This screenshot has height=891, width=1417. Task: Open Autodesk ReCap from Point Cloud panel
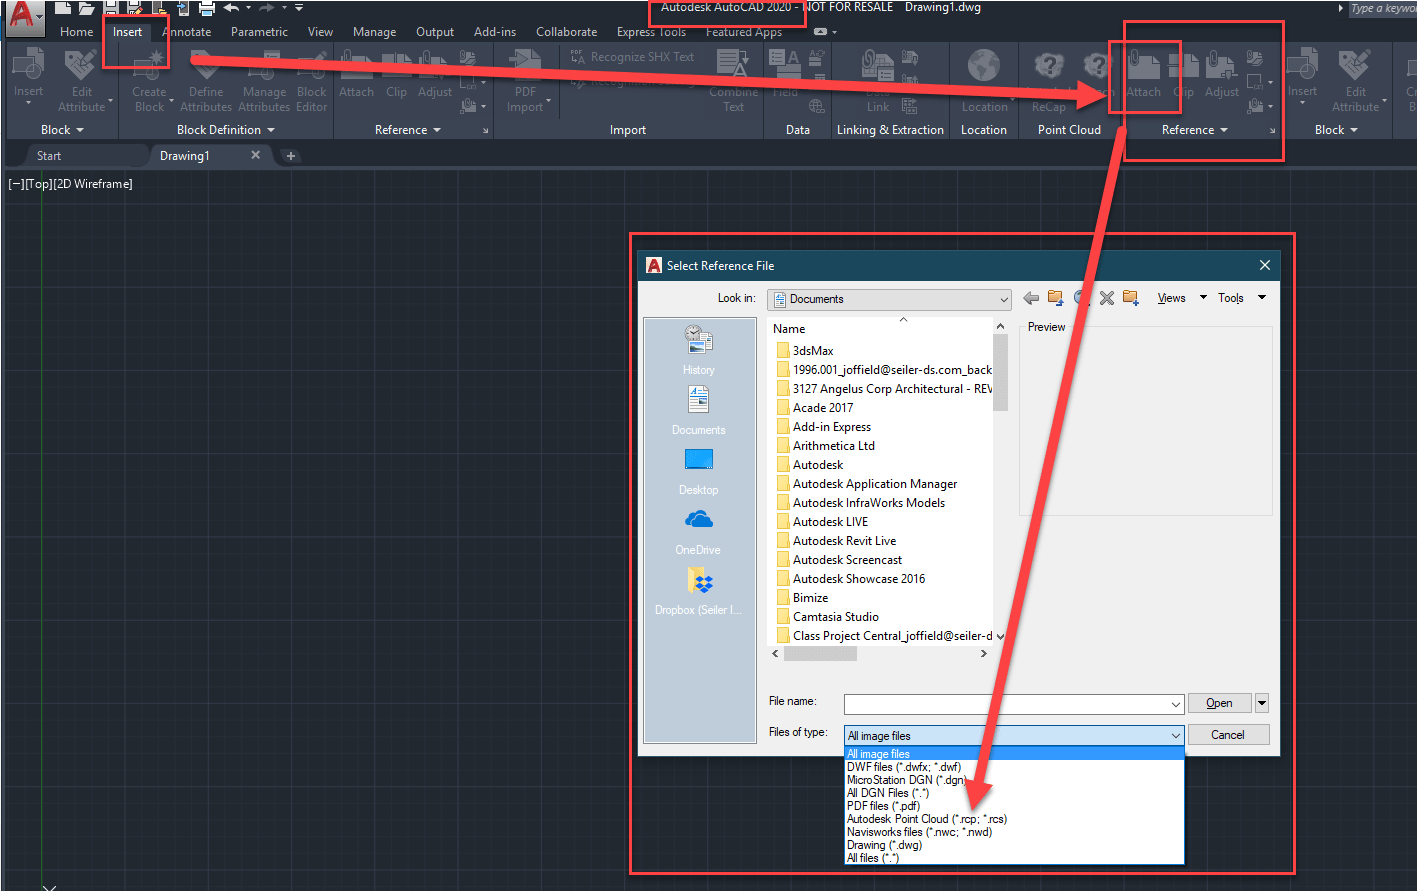1049,80
